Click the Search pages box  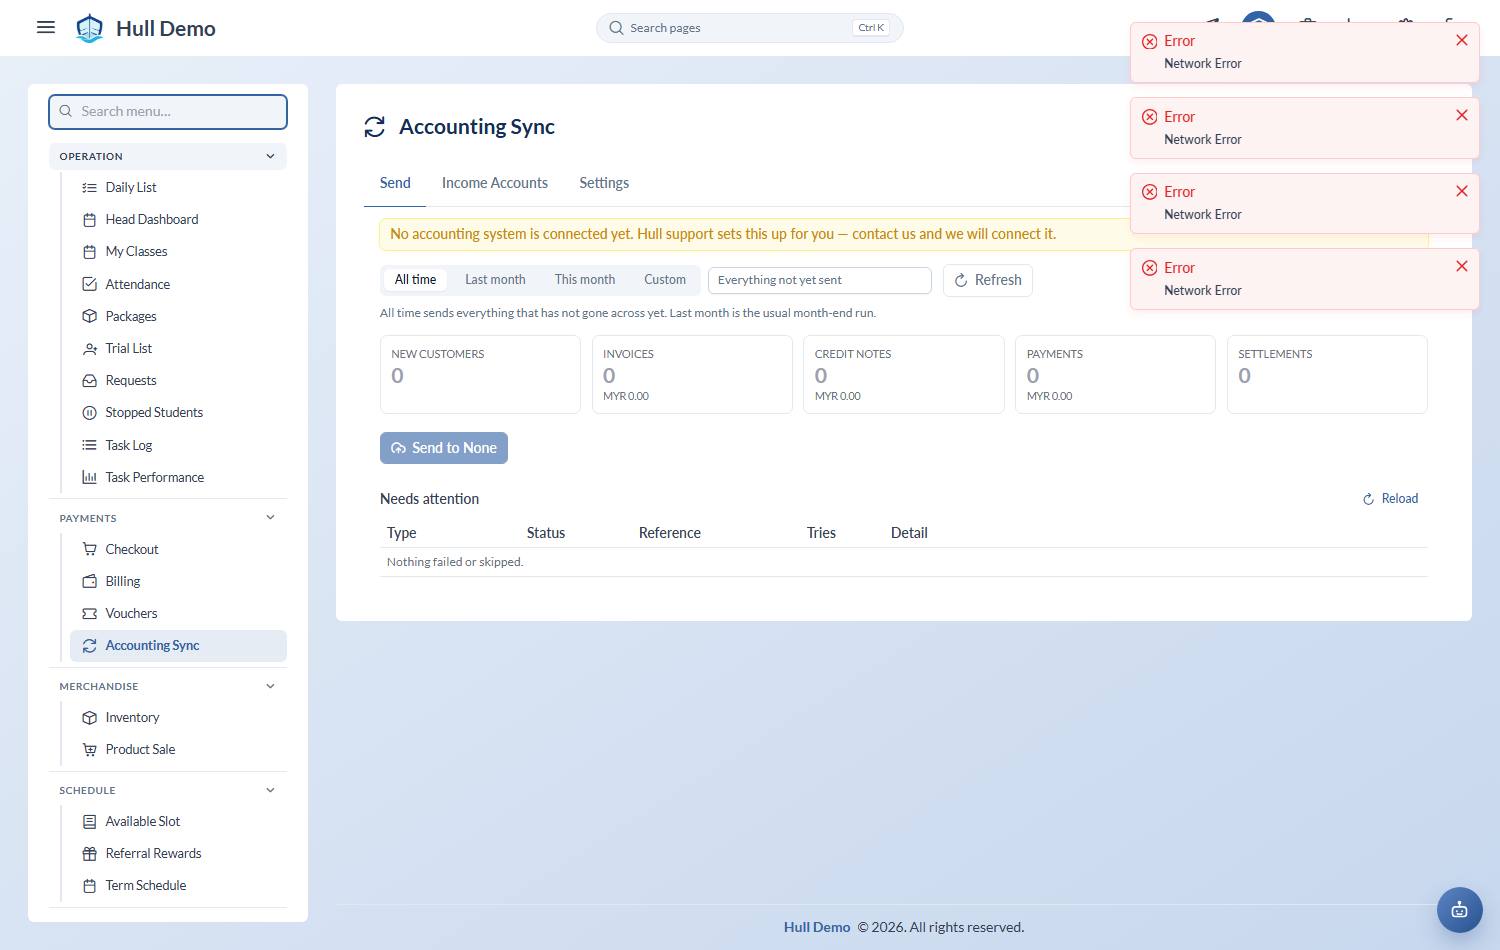click(x=750, y=28)
